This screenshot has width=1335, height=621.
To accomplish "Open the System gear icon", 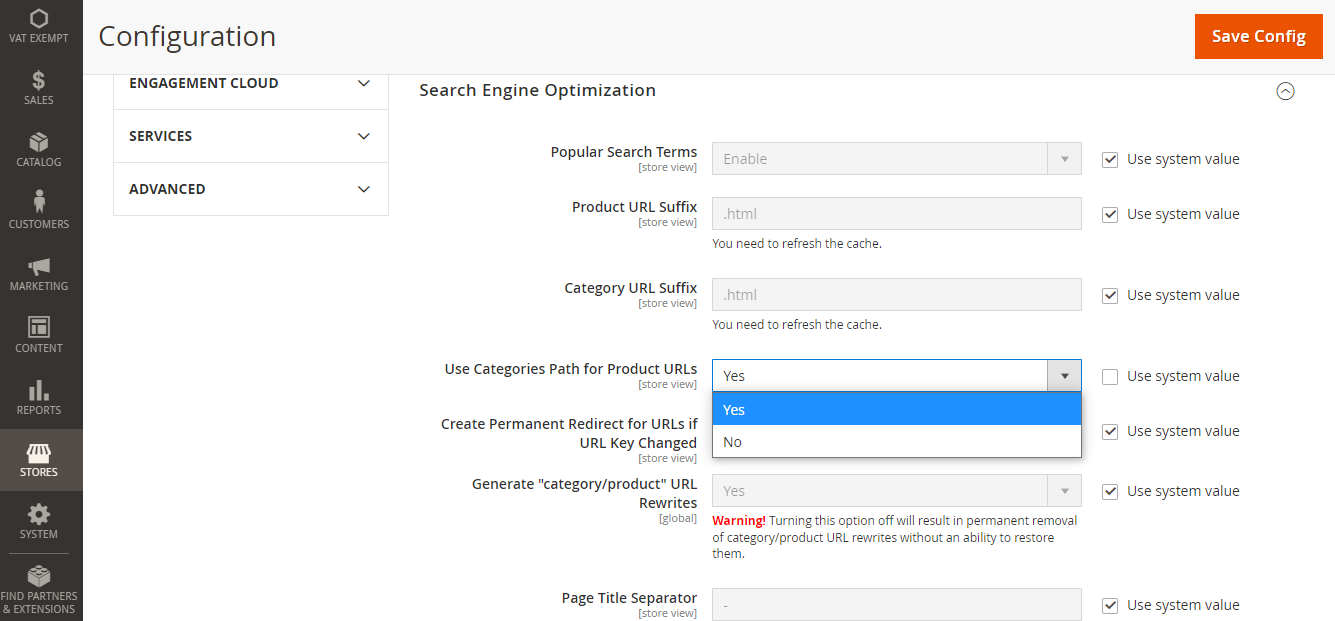I will tap(38, 514).
